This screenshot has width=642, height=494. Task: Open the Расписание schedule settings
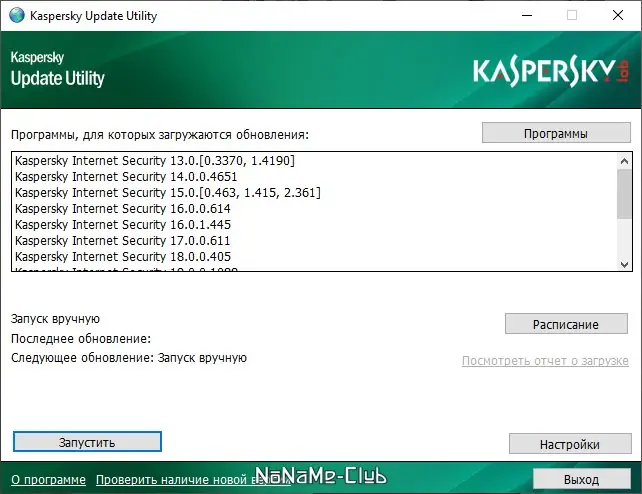(566, 324)
